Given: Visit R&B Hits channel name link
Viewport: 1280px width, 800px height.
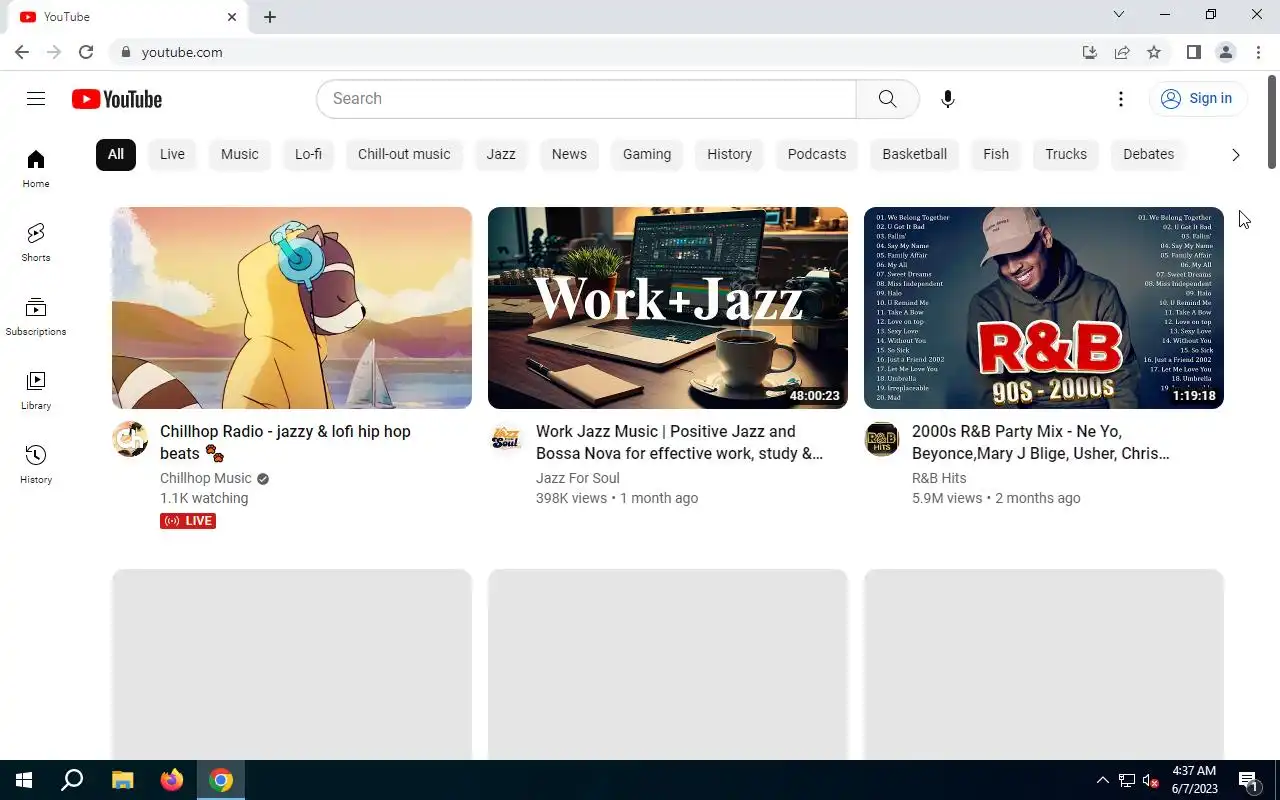Looking at the screenshot, I should tap(939, 478).
